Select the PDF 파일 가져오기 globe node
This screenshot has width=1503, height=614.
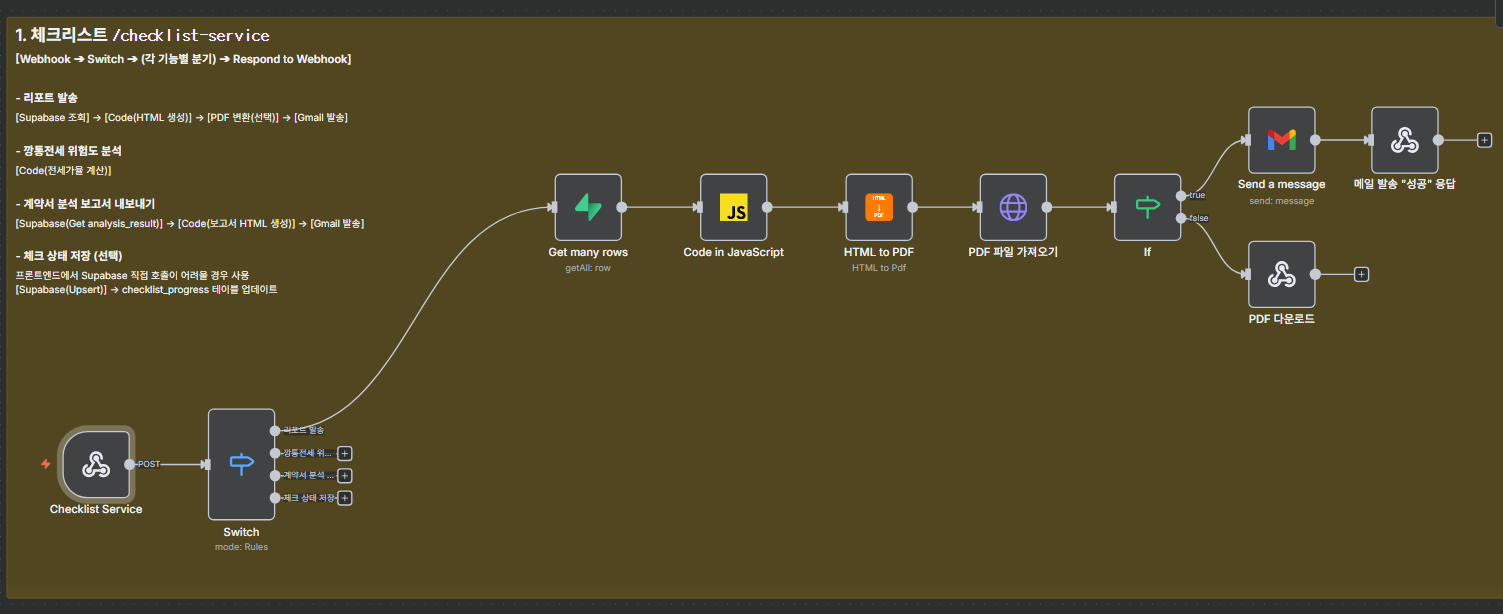tap(1013, 207)
